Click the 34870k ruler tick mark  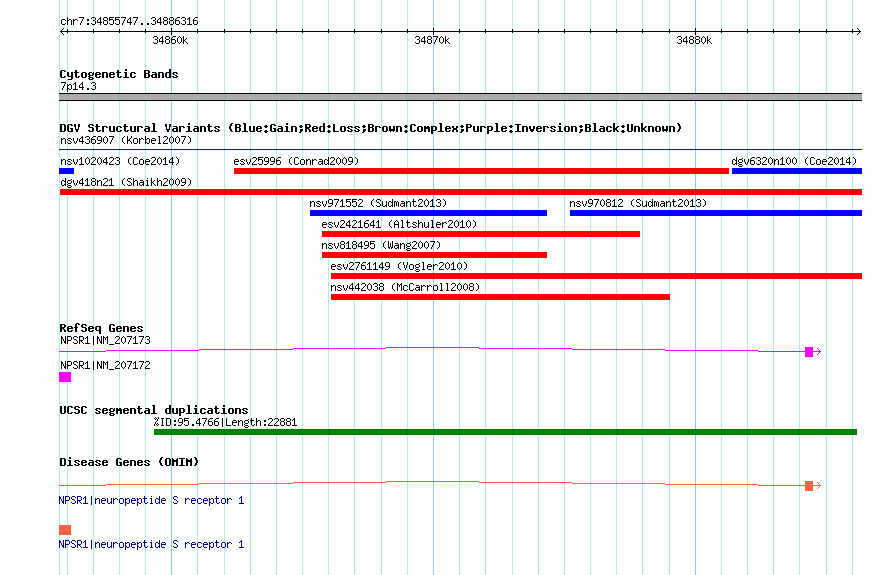tap(434, 32)
